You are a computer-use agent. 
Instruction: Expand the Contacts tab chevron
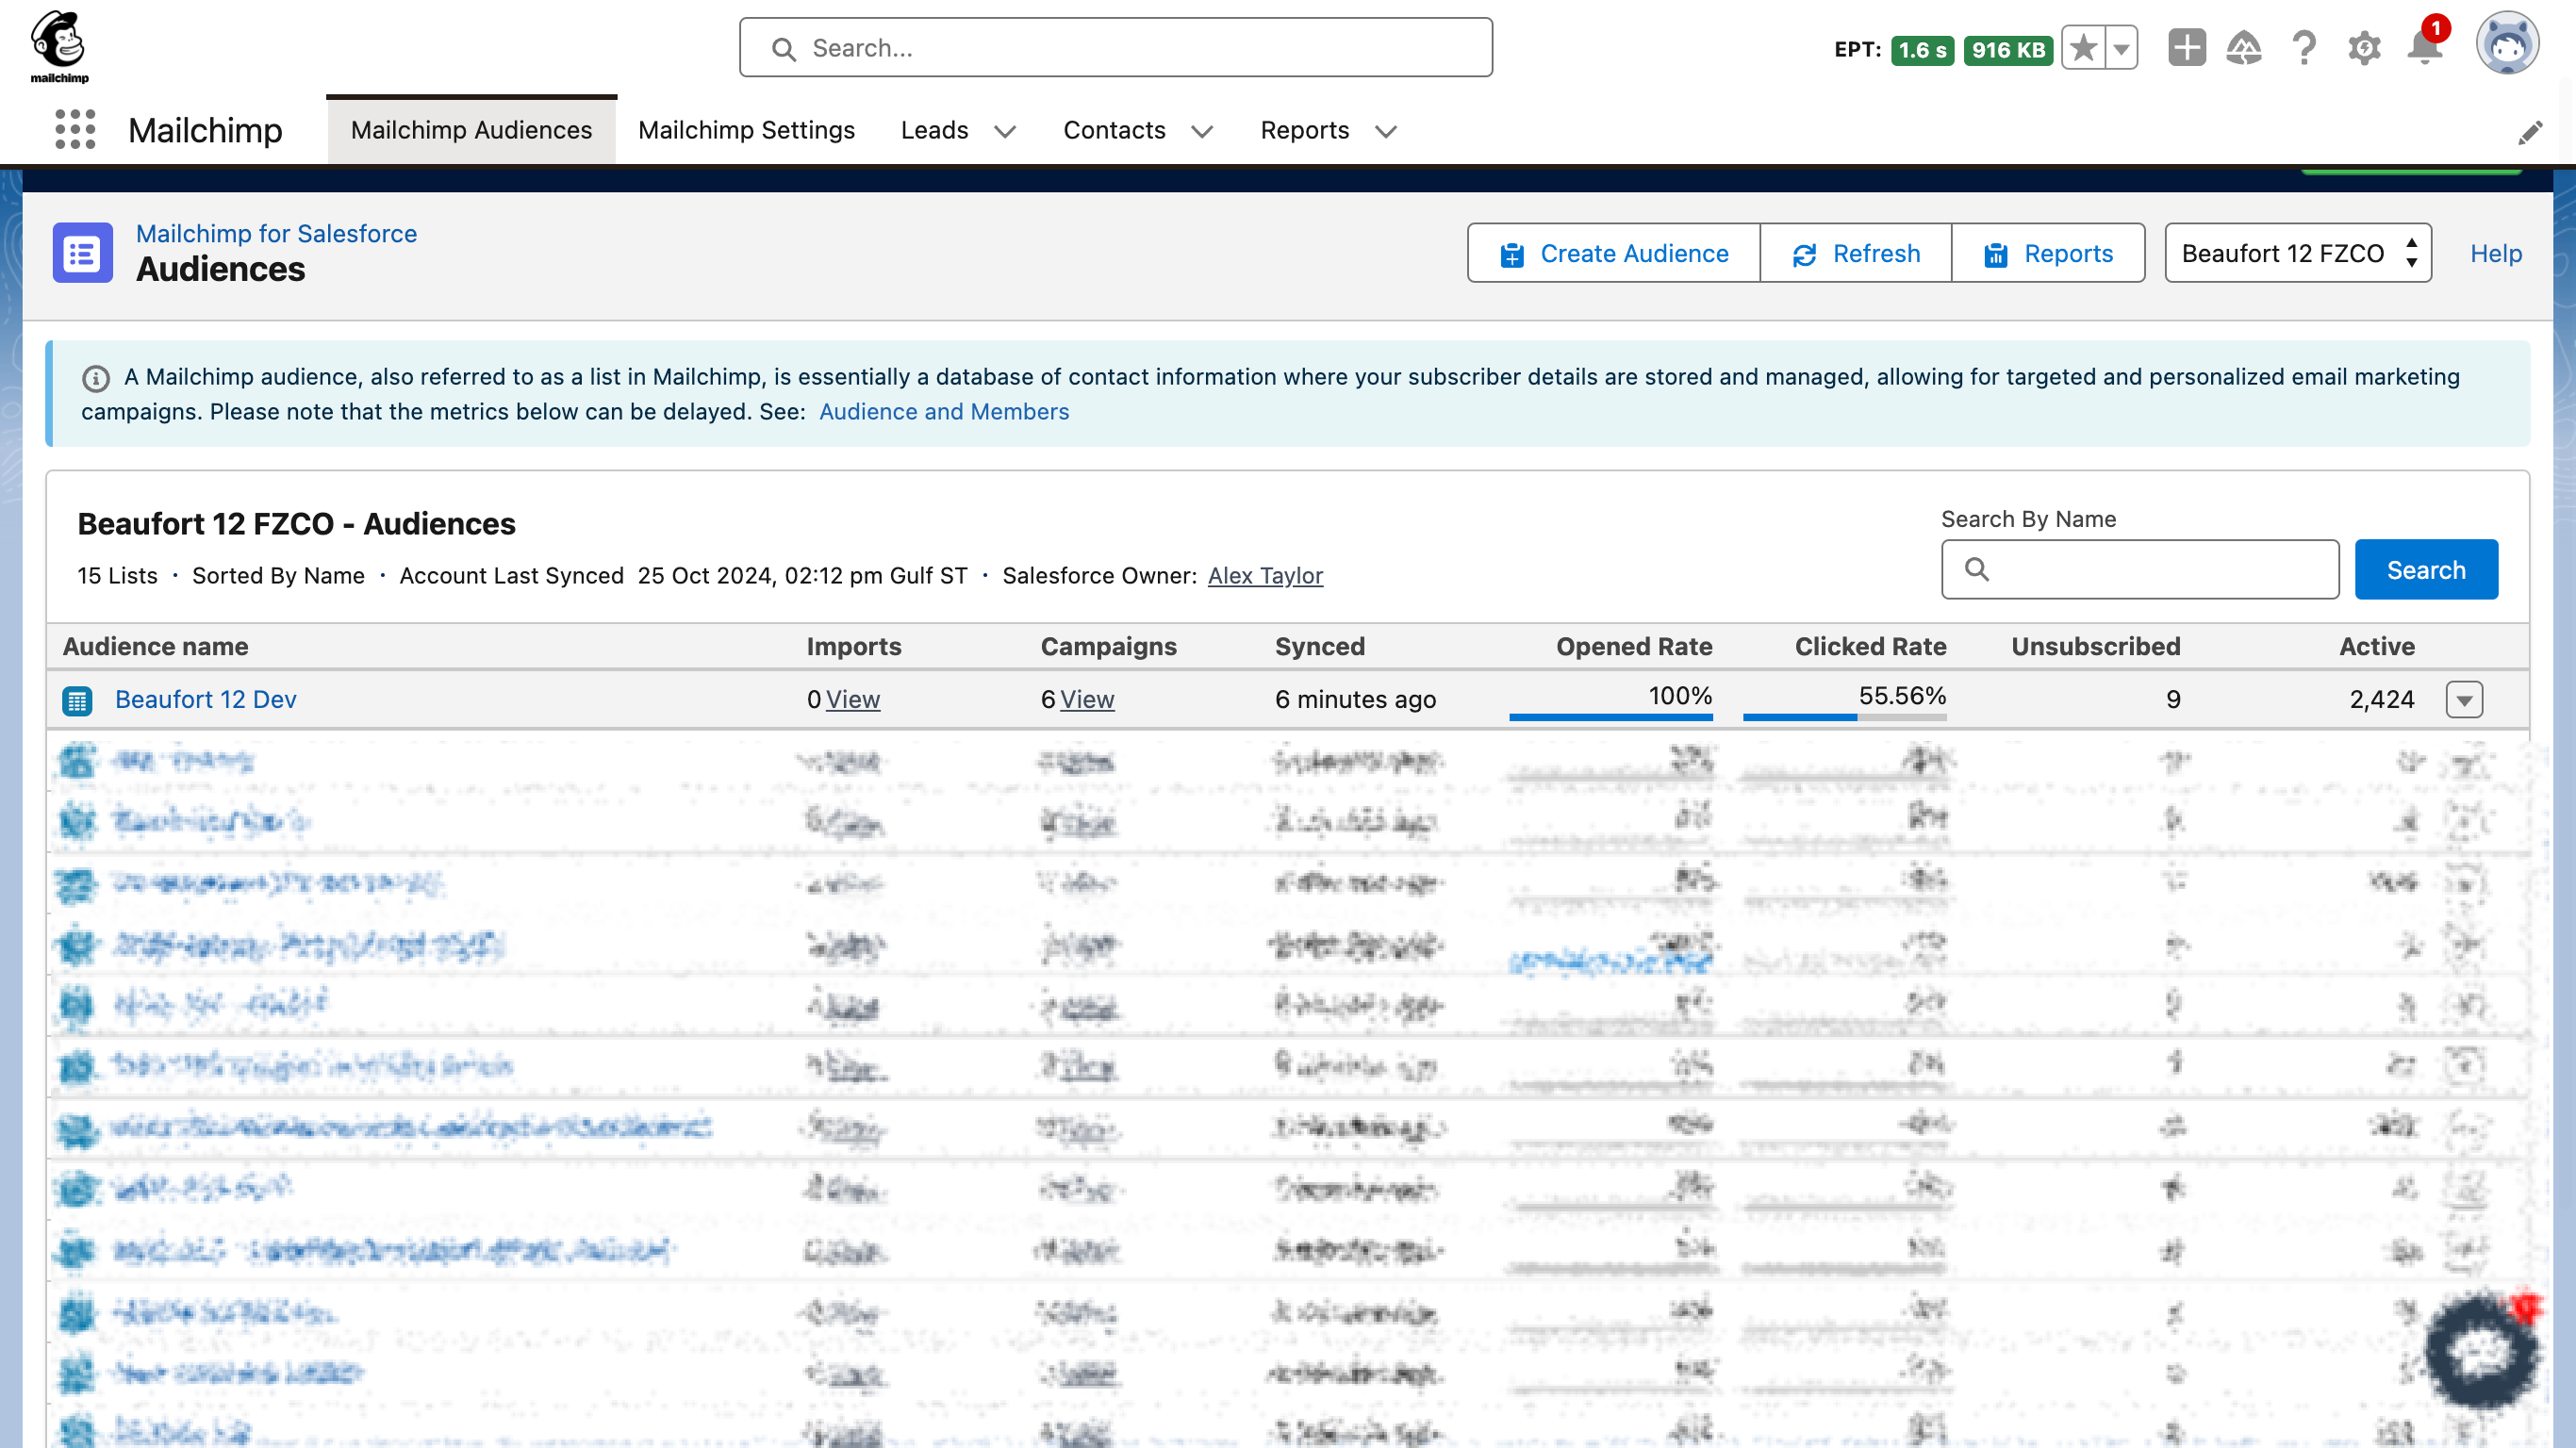[1202, 131]
